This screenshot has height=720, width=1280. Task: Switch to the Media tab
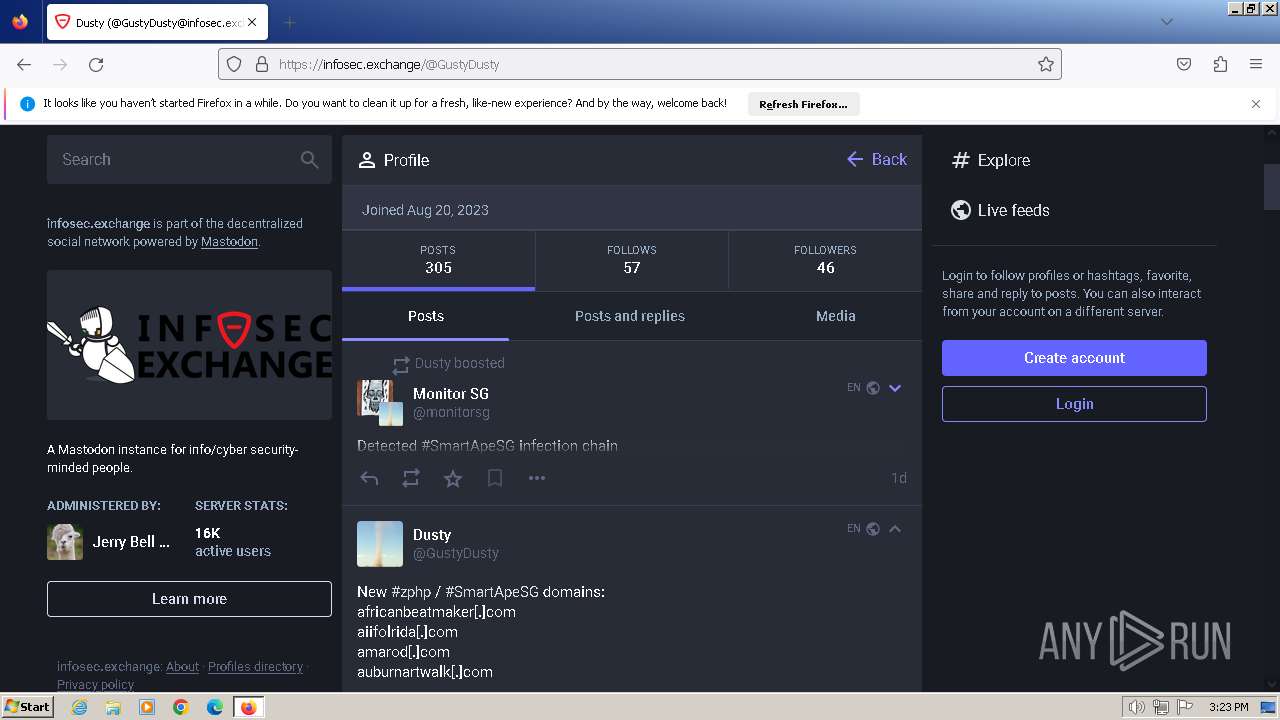tap(836, 316)
